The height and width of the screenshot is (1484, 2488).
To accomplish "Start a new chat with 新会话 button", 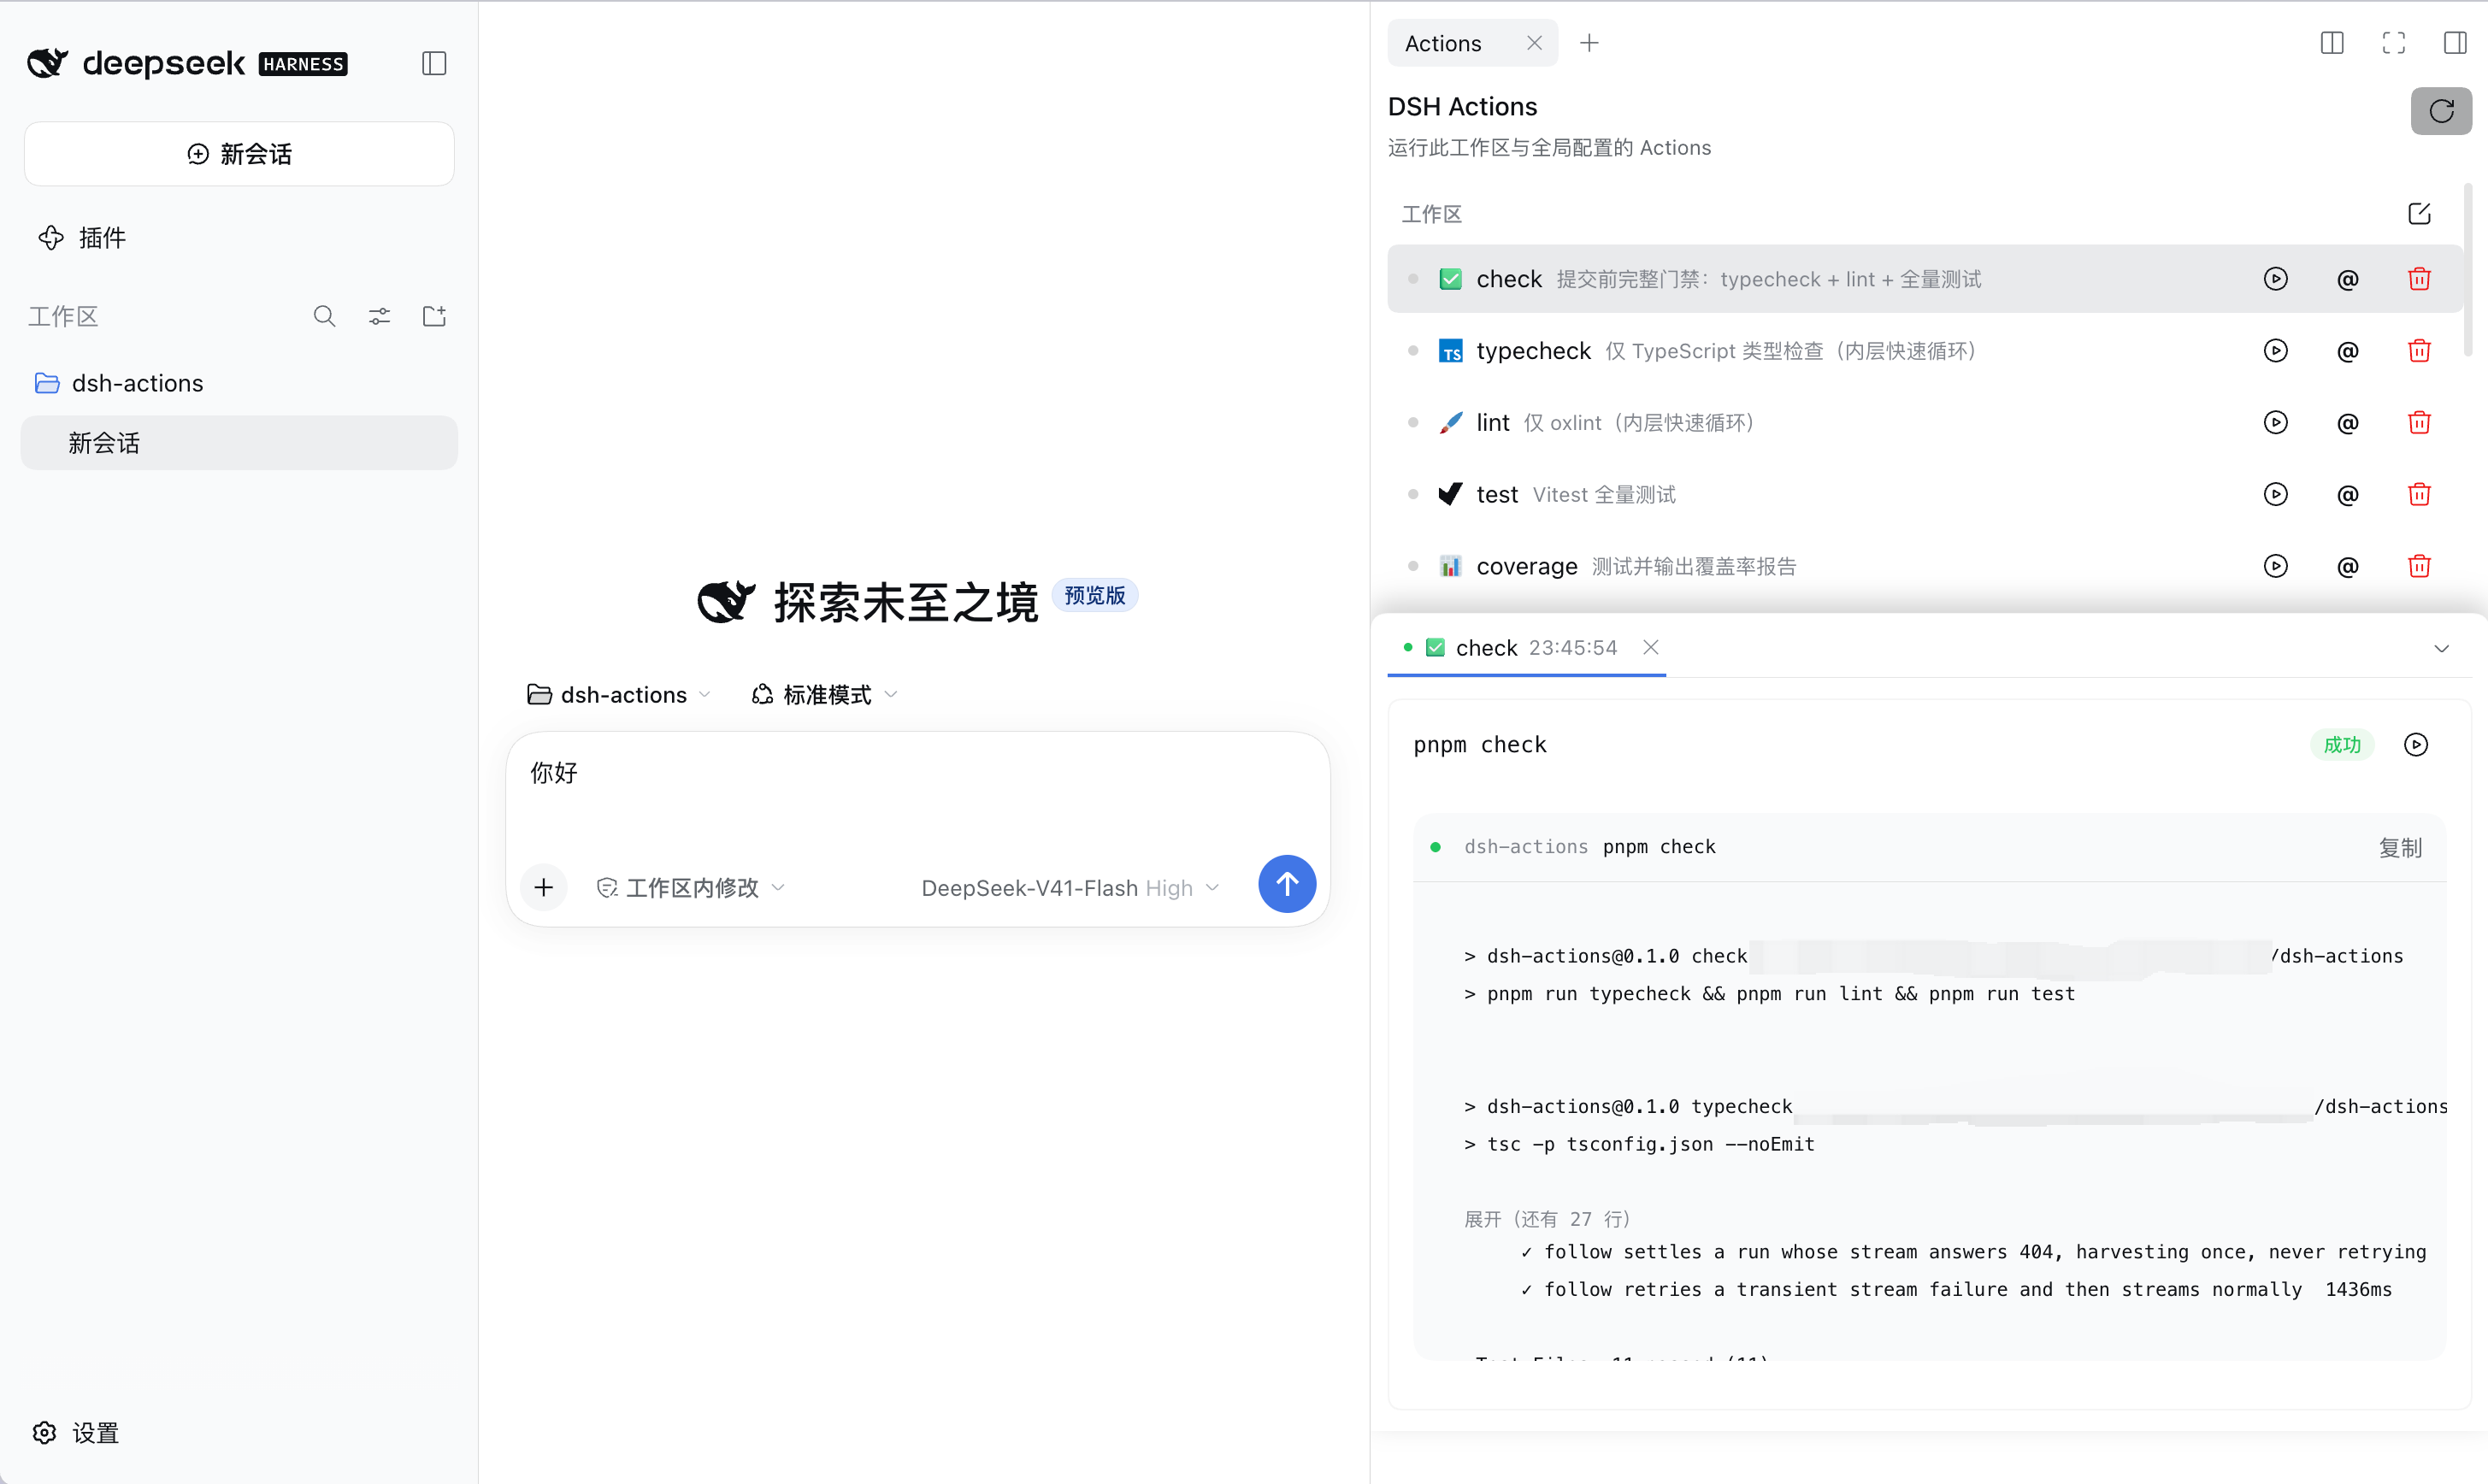I will point(239,154).
